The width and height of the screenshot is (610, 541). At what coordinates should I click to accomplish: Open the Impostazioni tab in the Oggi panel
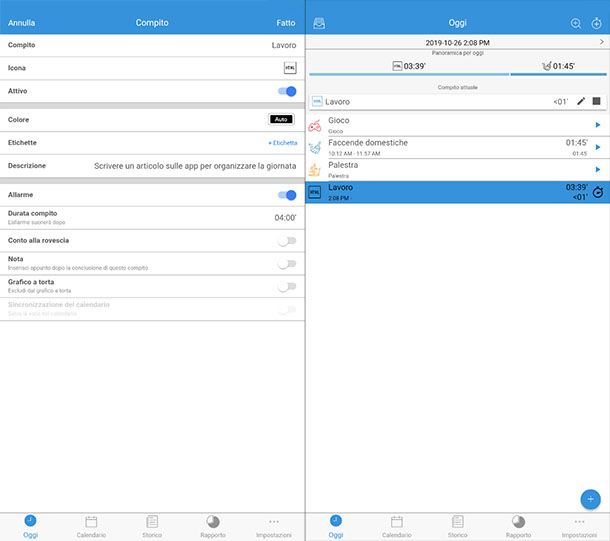pyautogui.click(x=579, y=526)
